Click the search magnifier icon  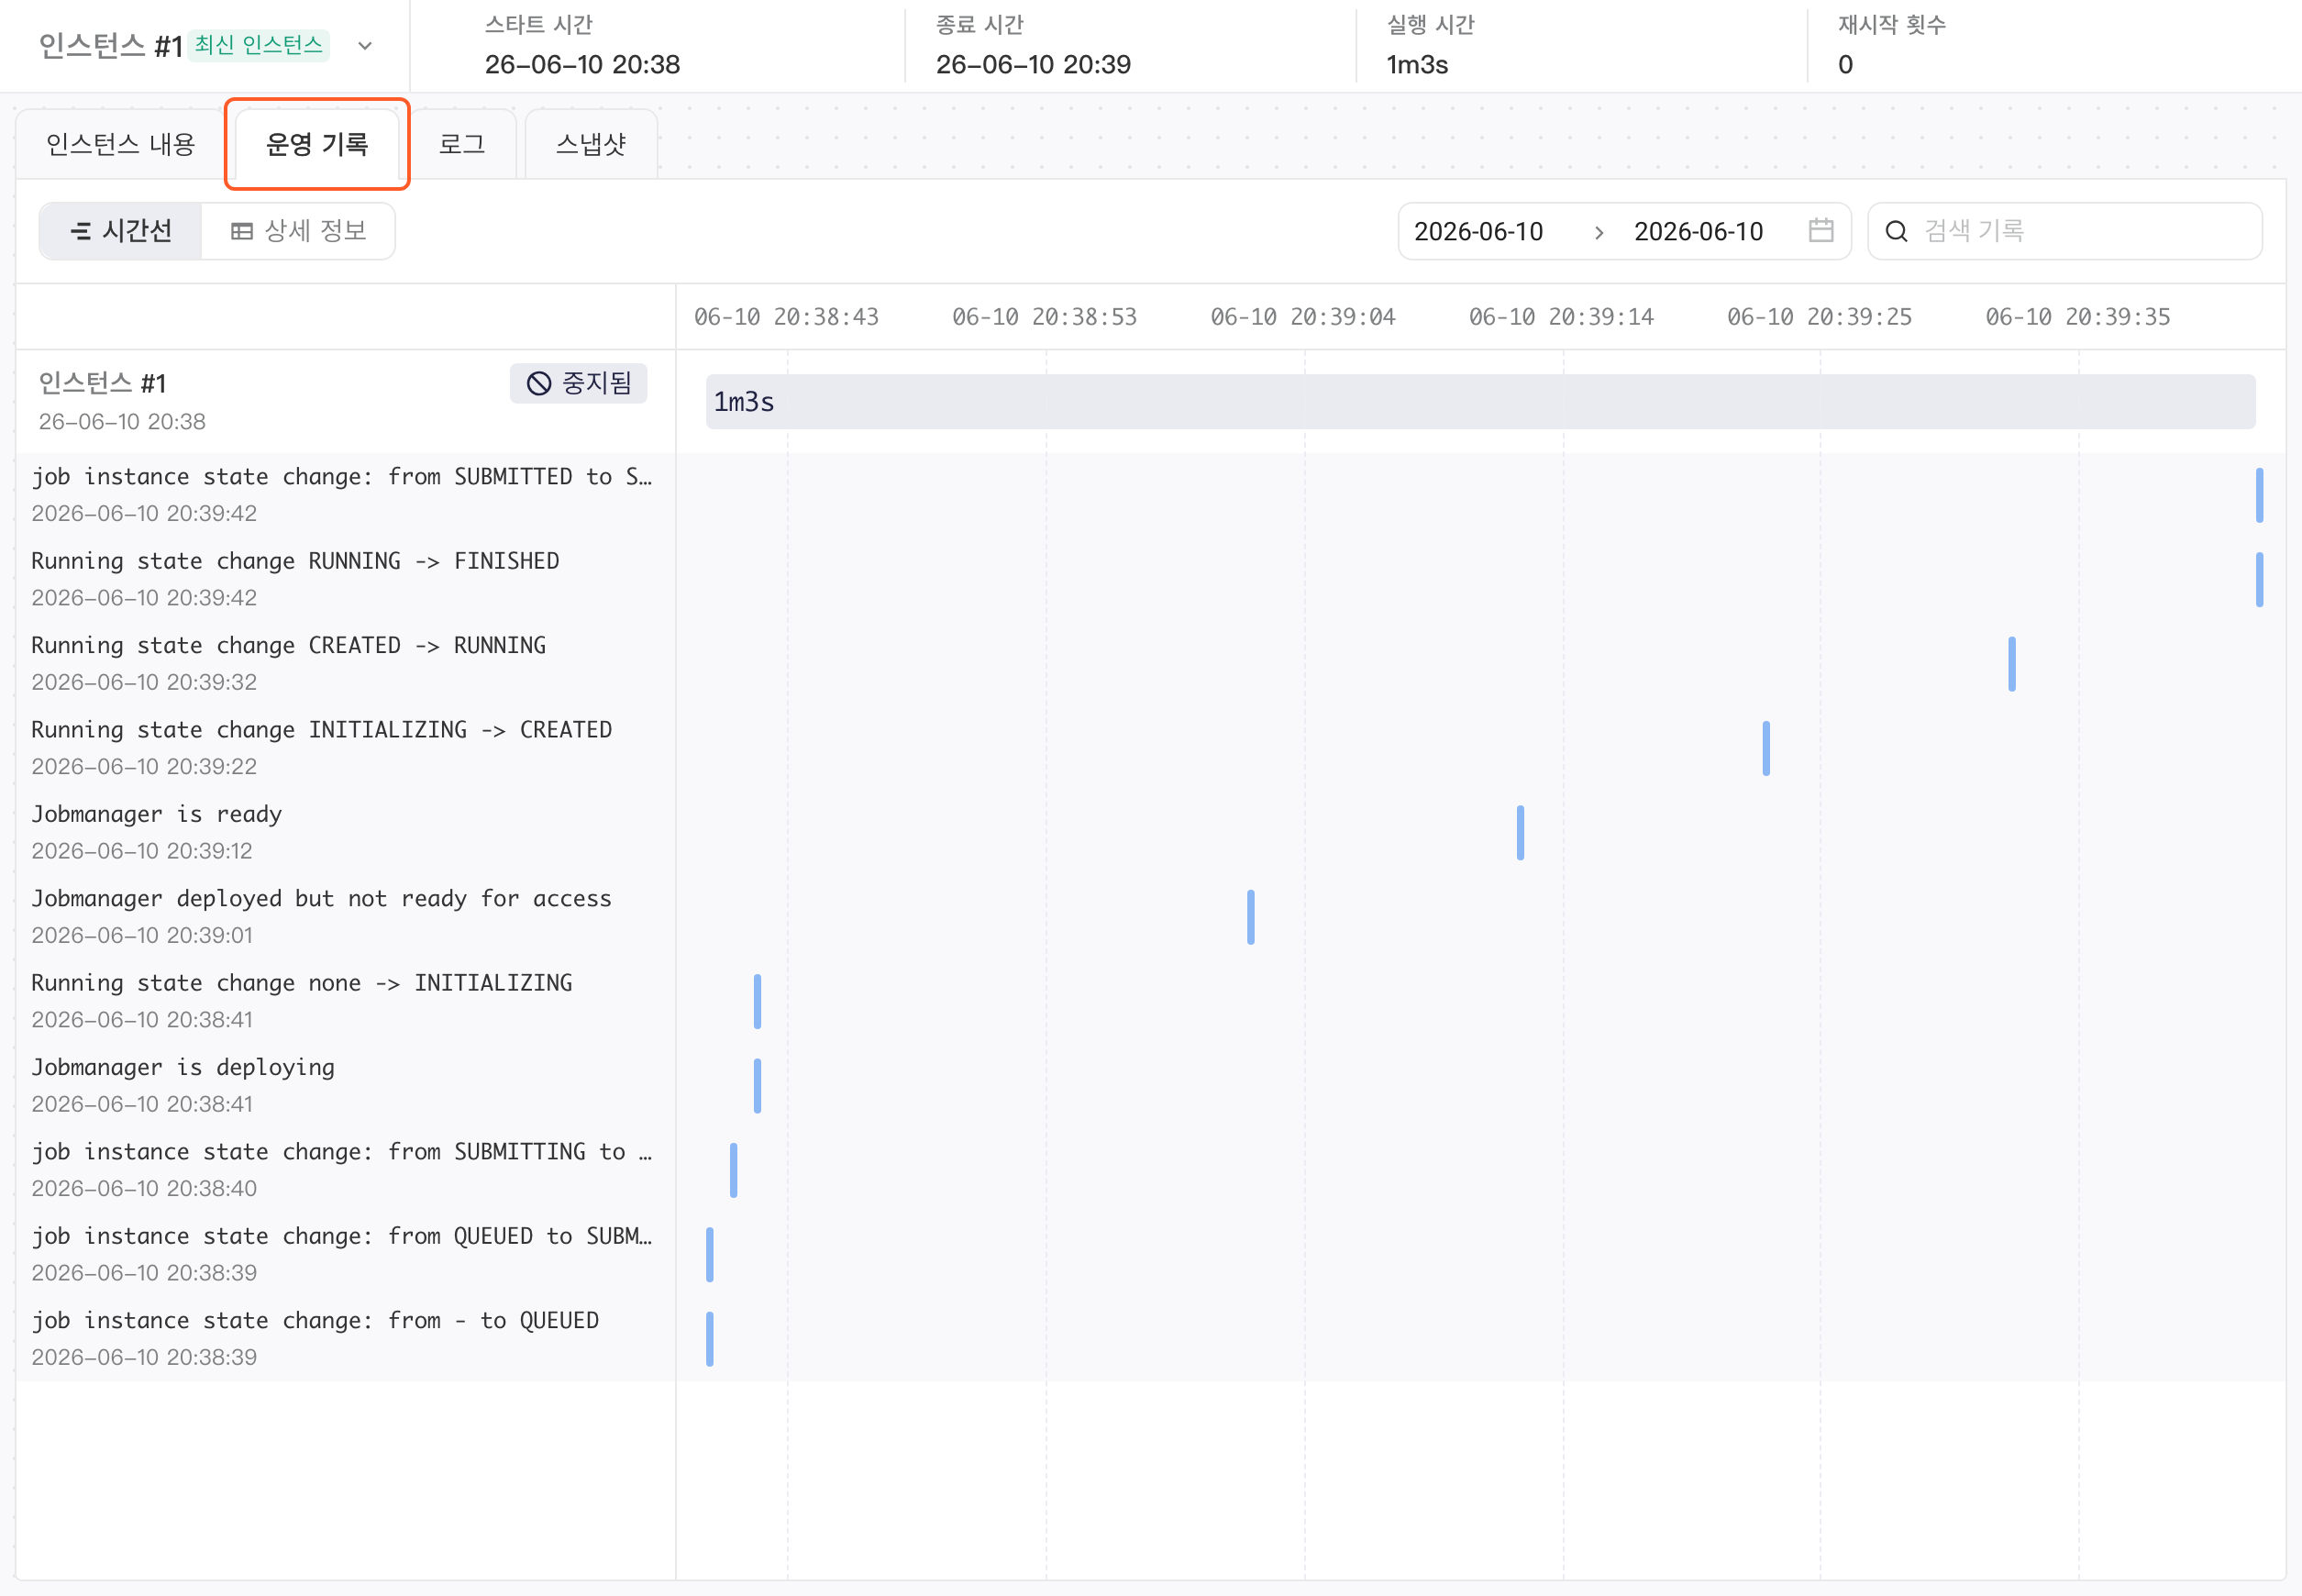(1896, 231)
